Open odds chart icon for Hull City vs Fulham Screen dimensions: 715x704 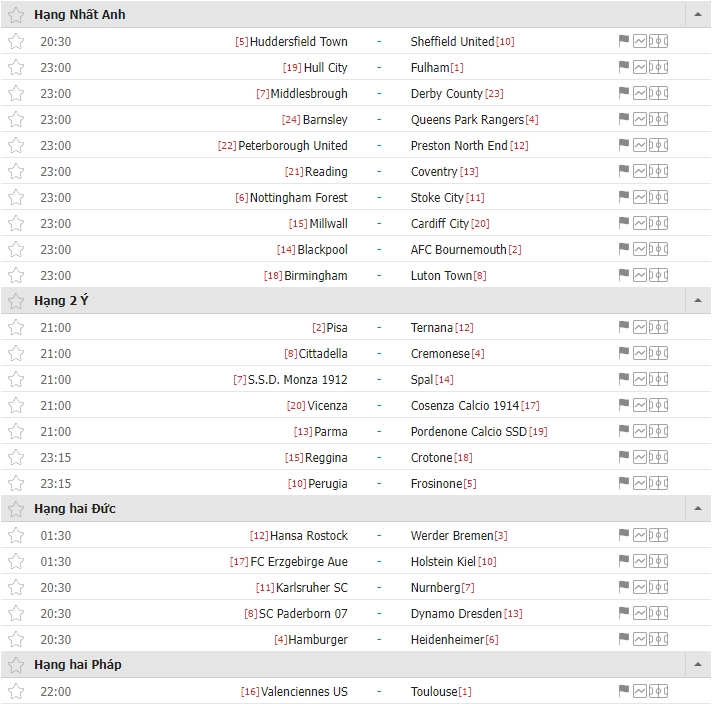[x=641, y=67]
